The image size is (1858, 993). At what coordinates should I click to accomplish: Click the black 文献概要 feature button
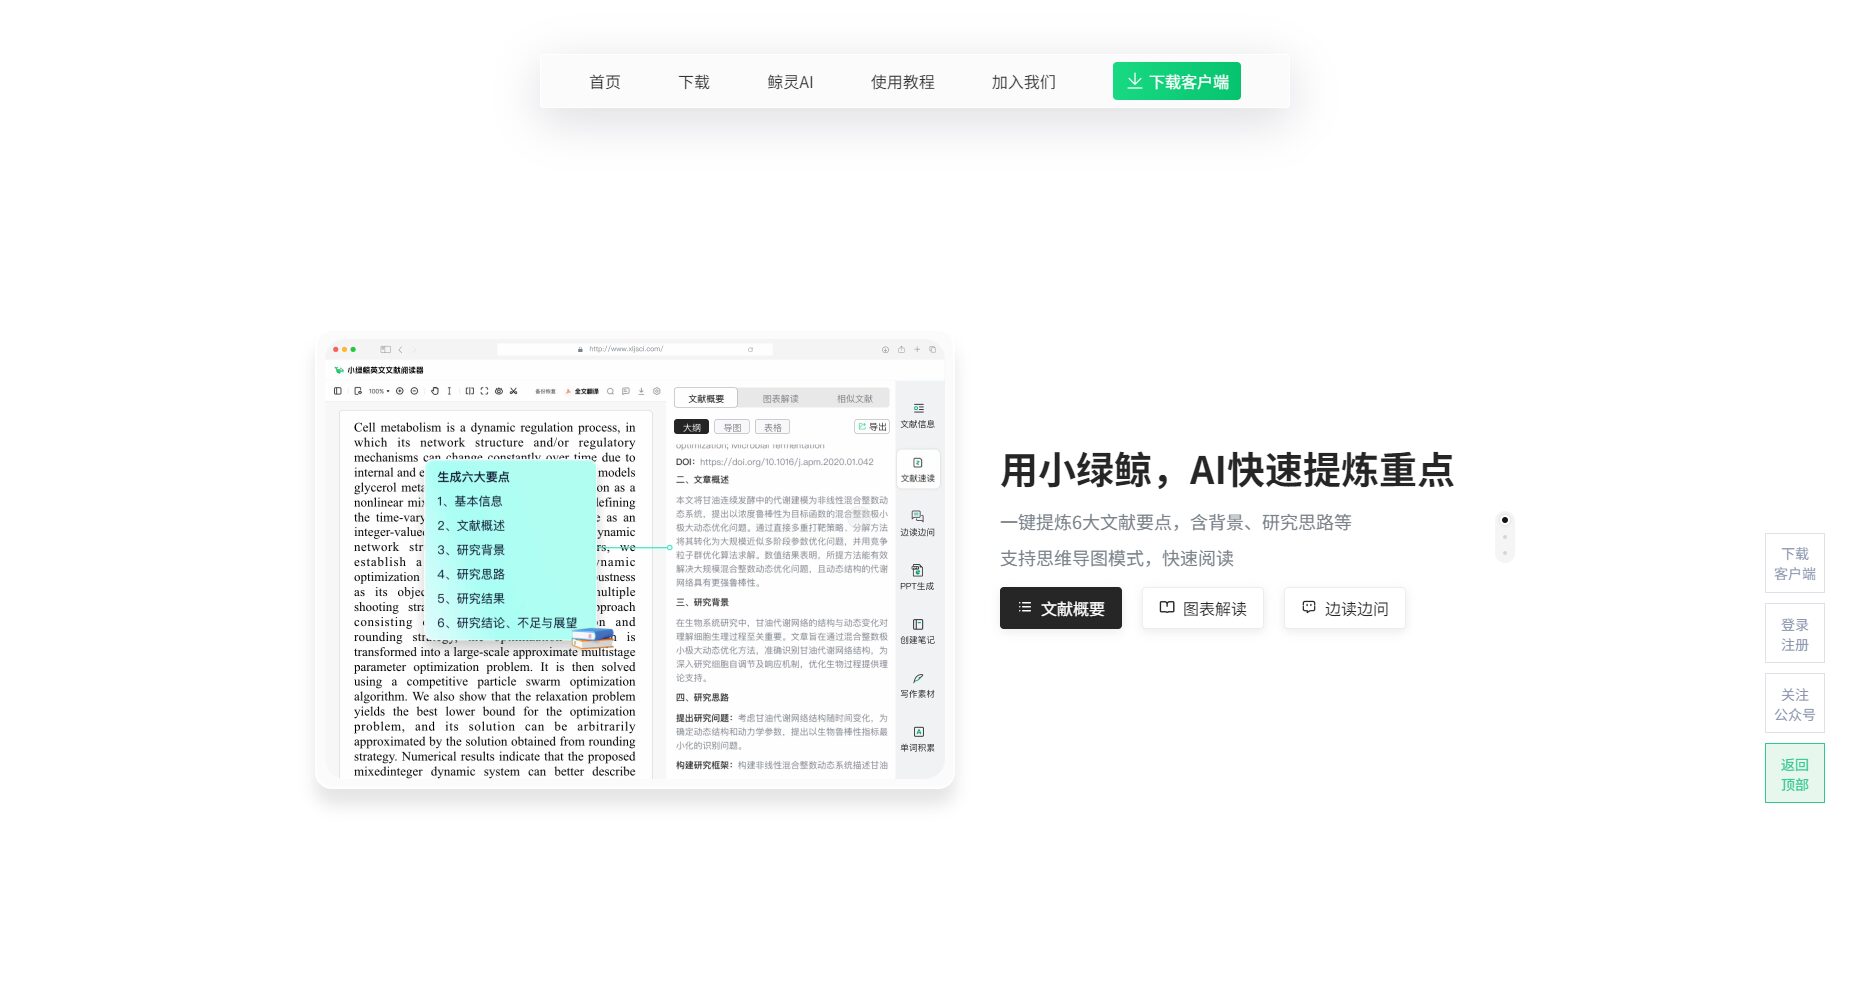[x=1060, y=608]
